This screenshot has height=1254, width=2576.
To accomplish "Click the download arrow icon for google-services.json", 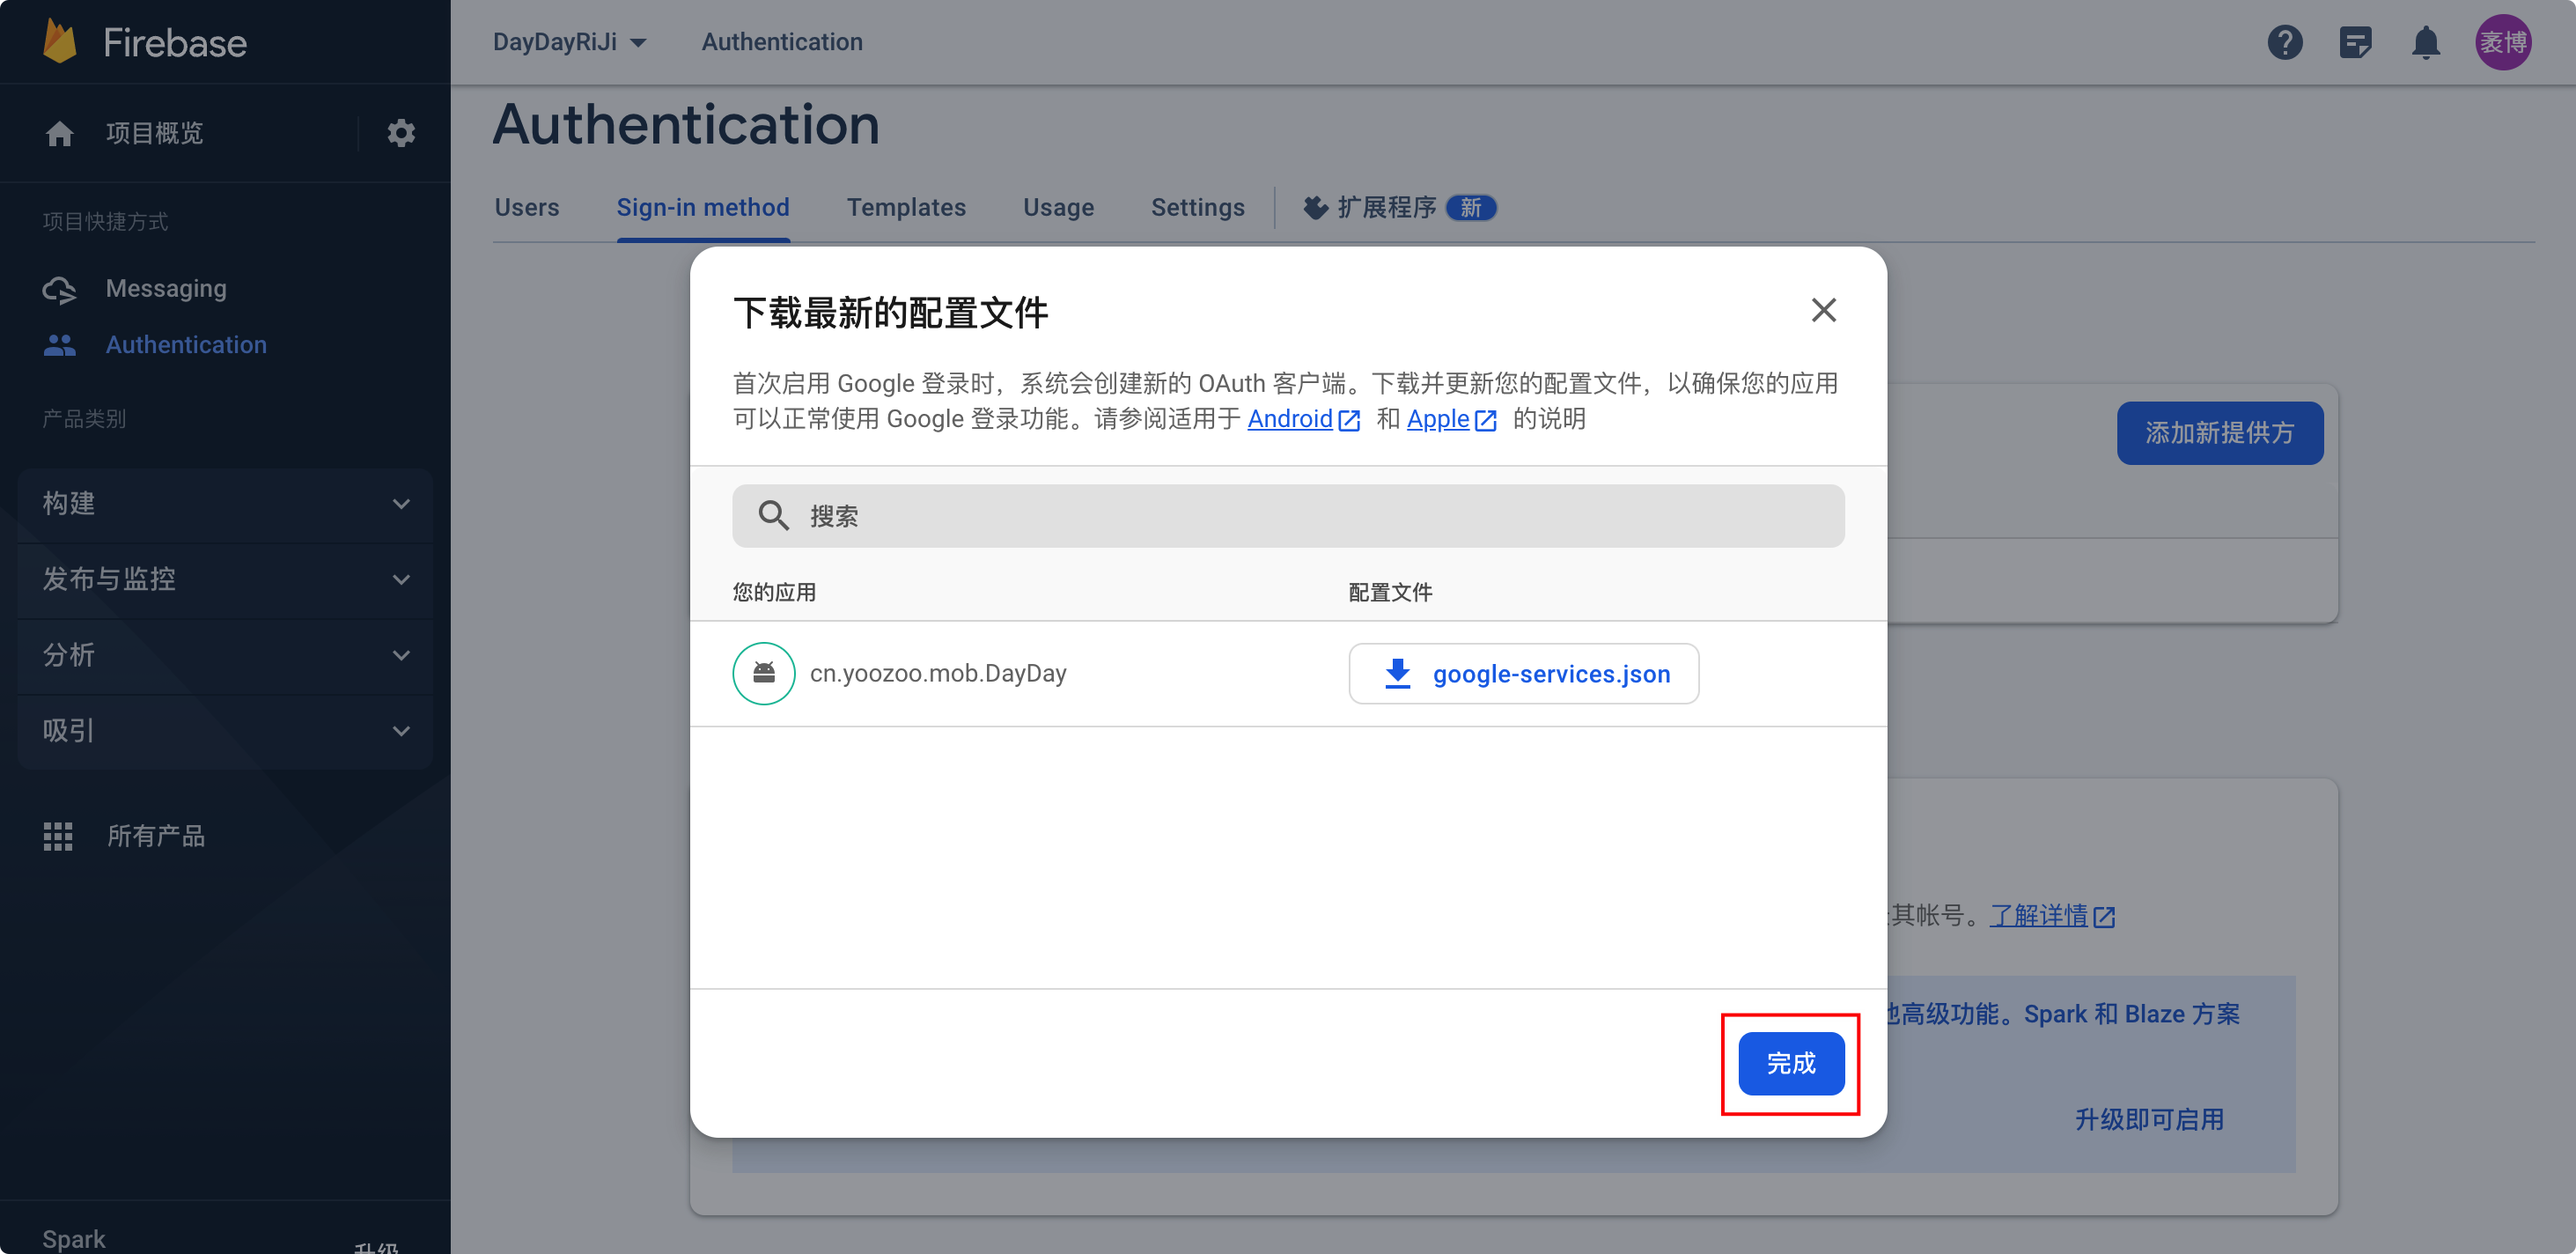I will coord(1398,673).
